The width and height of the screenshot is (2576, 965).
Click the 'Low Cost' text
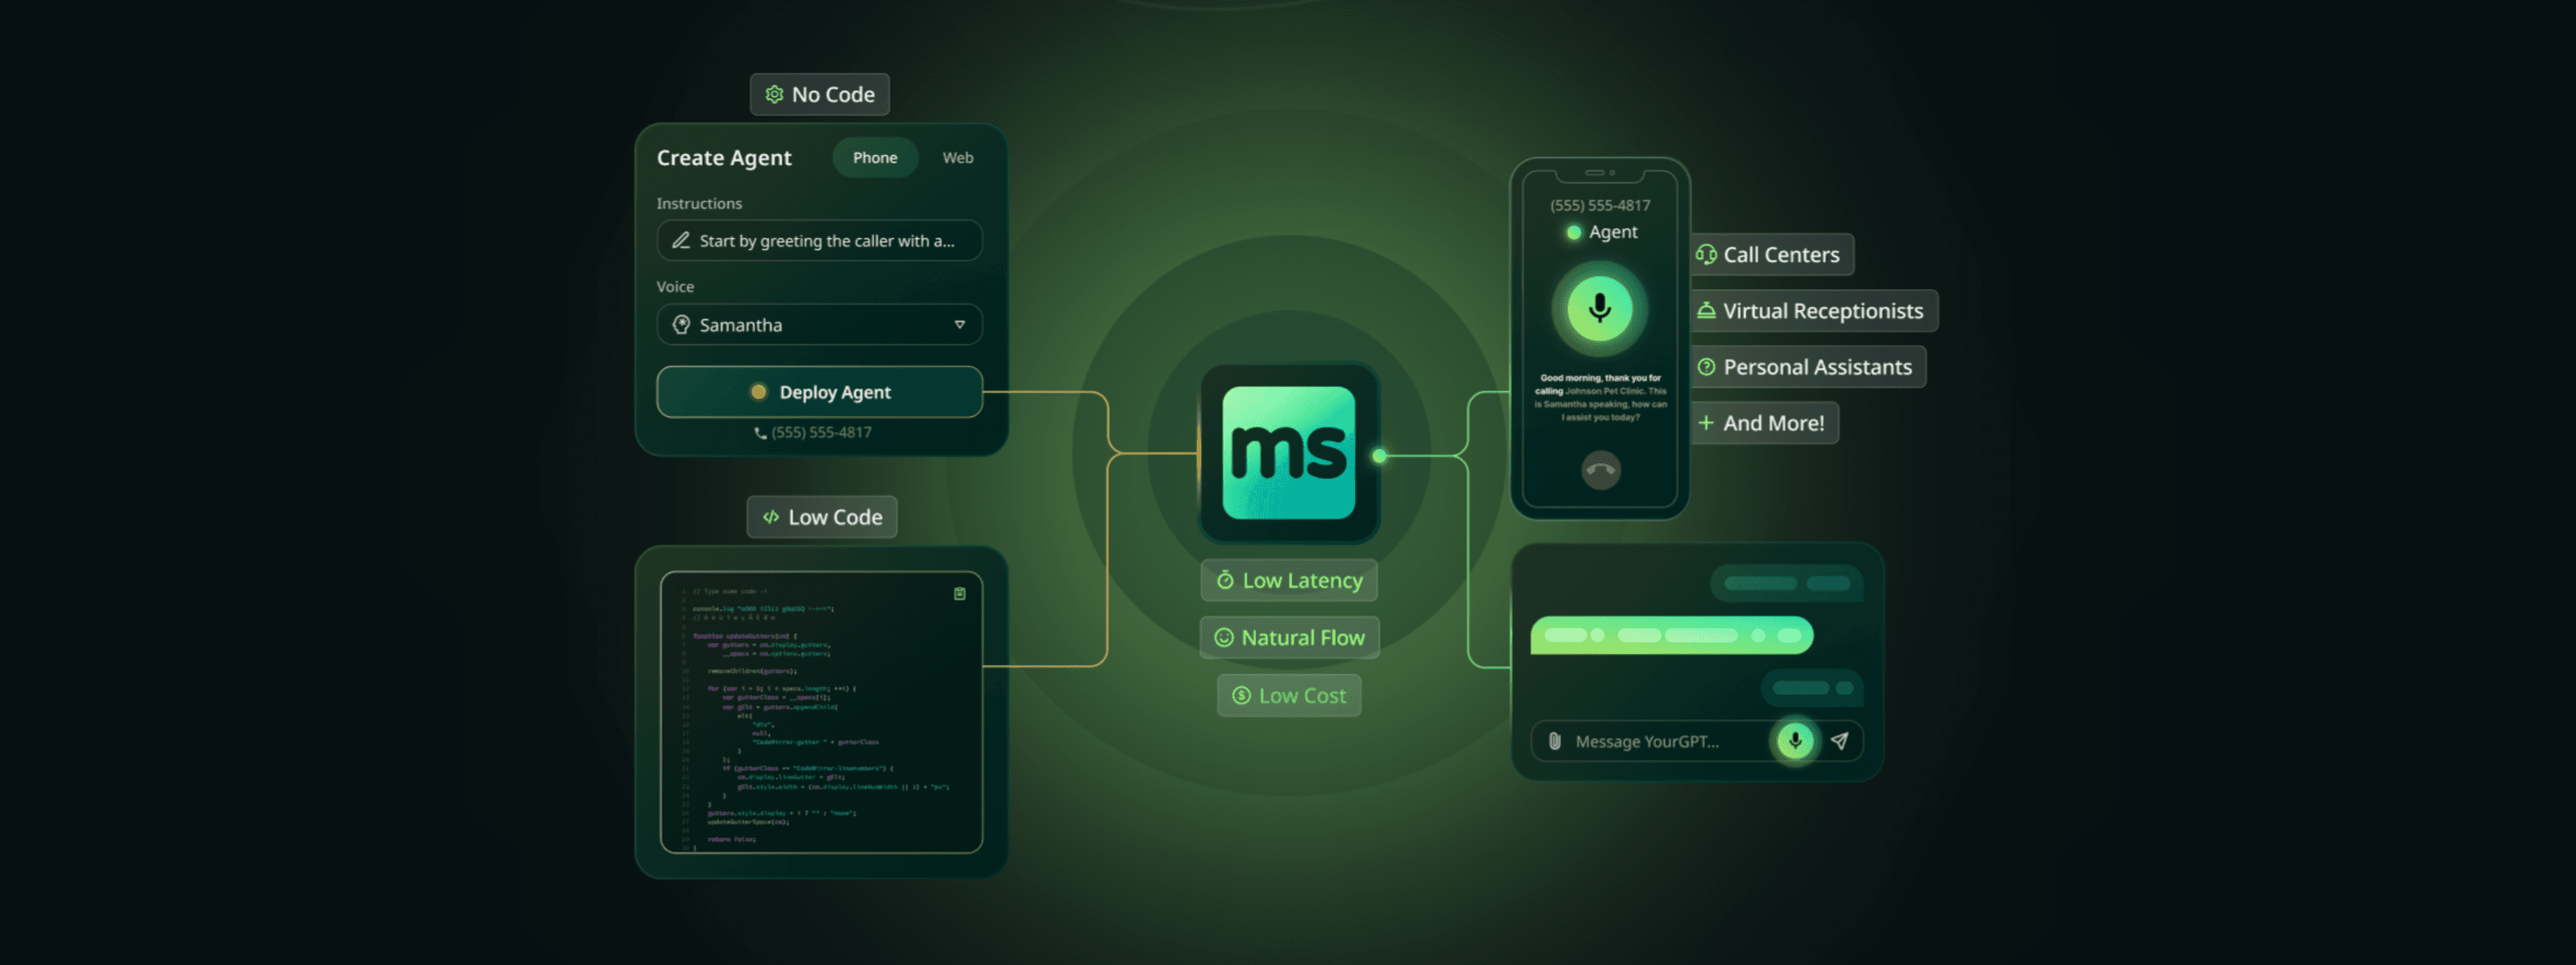1302,695
